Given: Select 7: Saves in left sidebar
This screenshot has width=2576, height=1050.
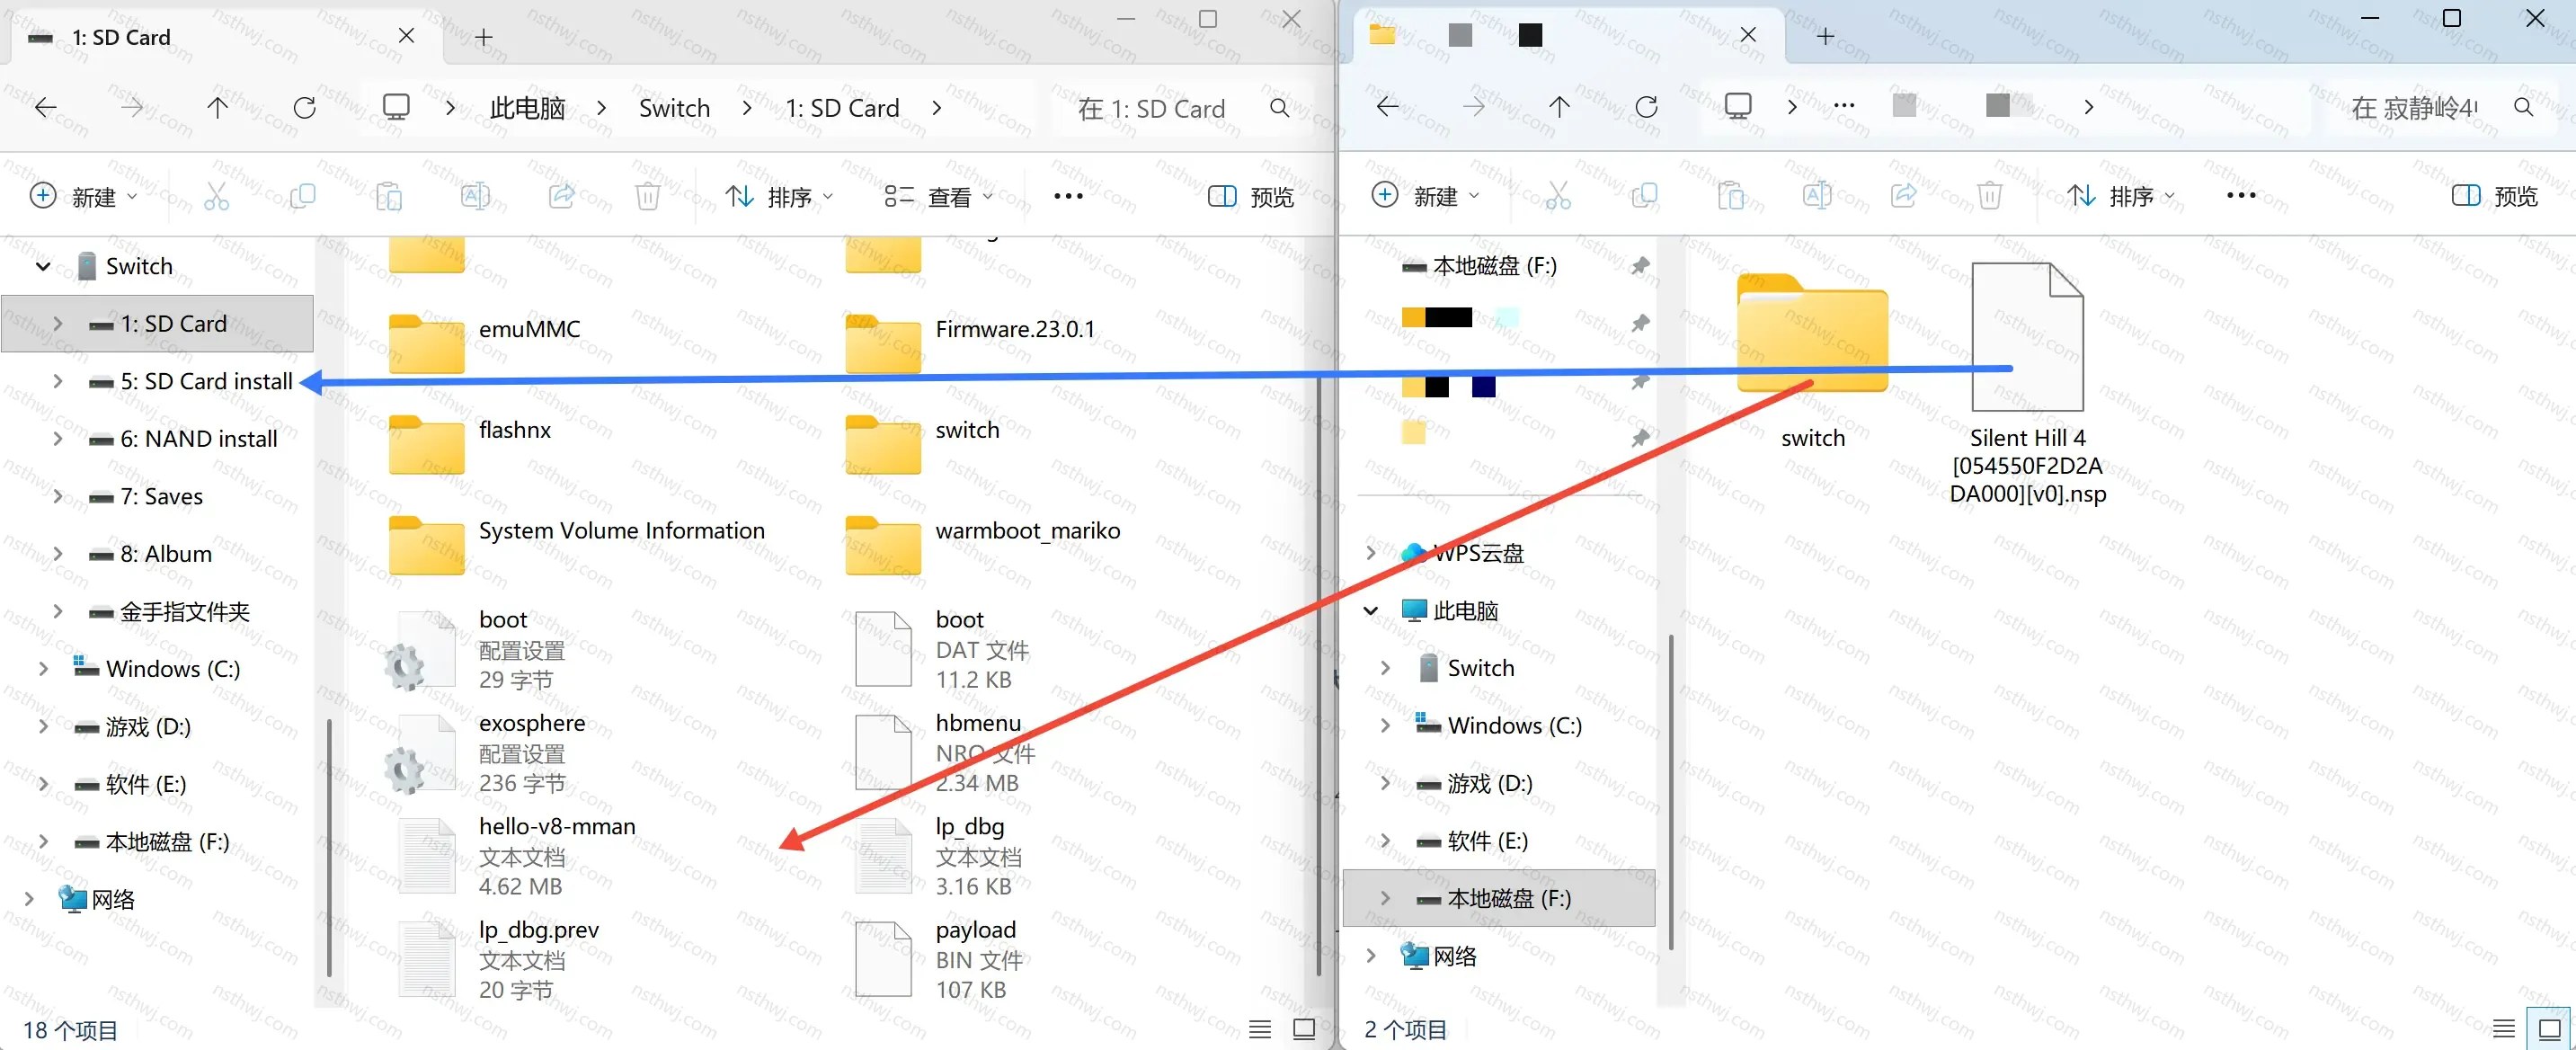Looking at the screenshot, I should point(160,496).
